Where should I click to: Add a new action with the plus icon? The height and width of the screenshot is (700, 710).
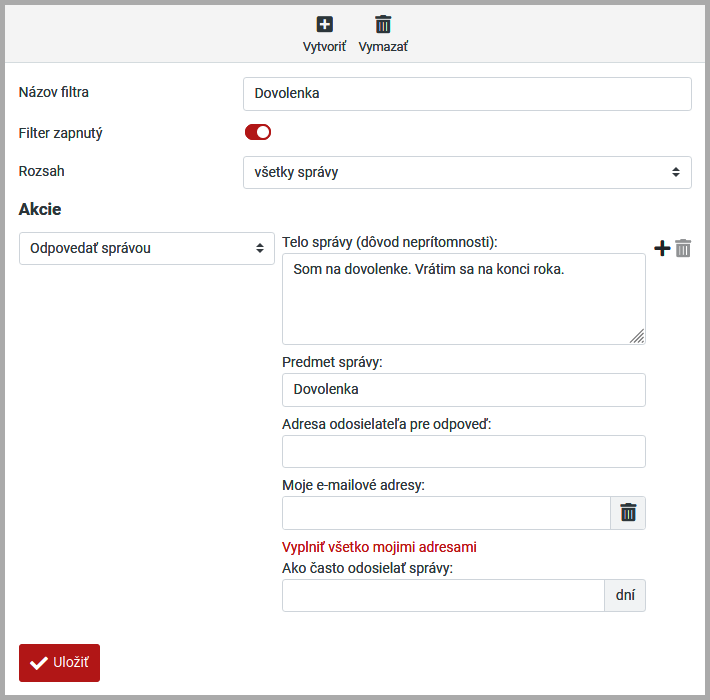tap(662, 248)
